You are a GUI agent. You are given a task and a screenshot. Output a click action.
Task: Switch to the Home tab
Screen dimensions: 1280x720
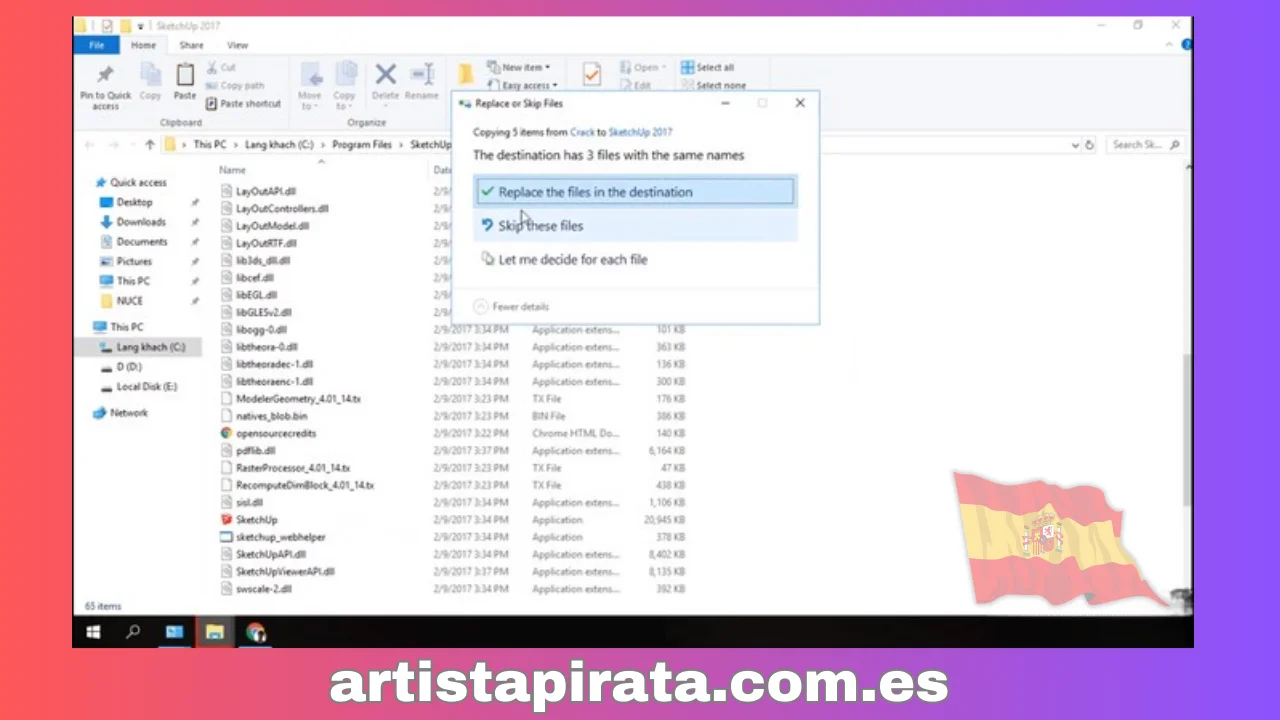pos(143,45)
